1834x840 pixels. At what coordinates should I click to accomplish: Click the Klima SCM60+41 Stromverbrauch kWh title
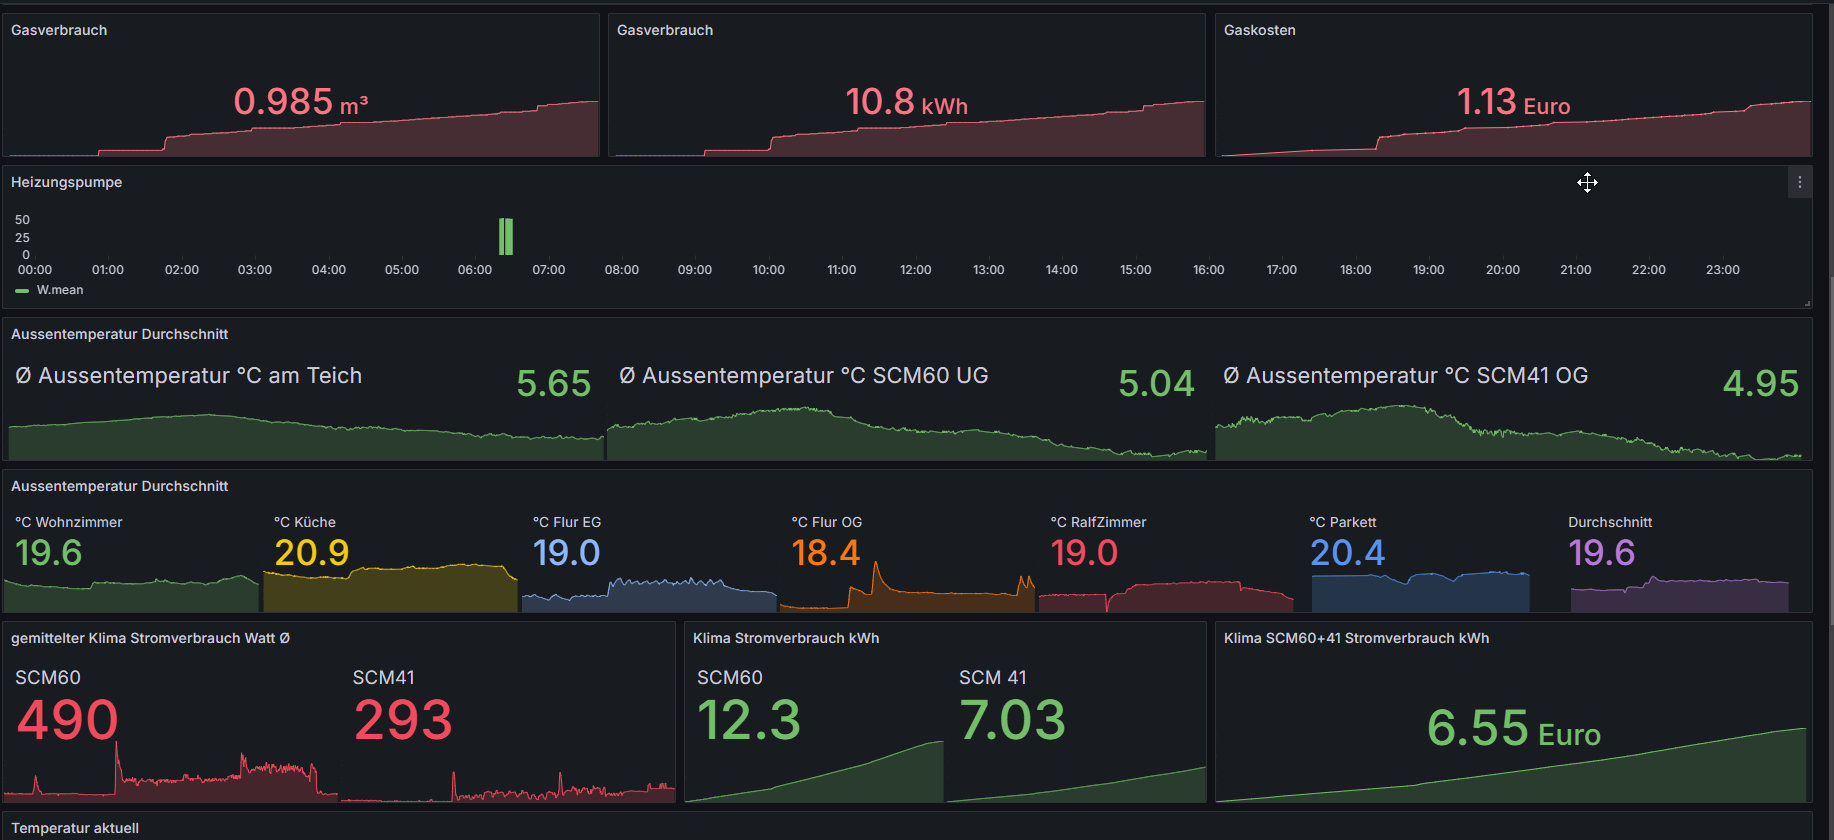(x=1356, y=638)
